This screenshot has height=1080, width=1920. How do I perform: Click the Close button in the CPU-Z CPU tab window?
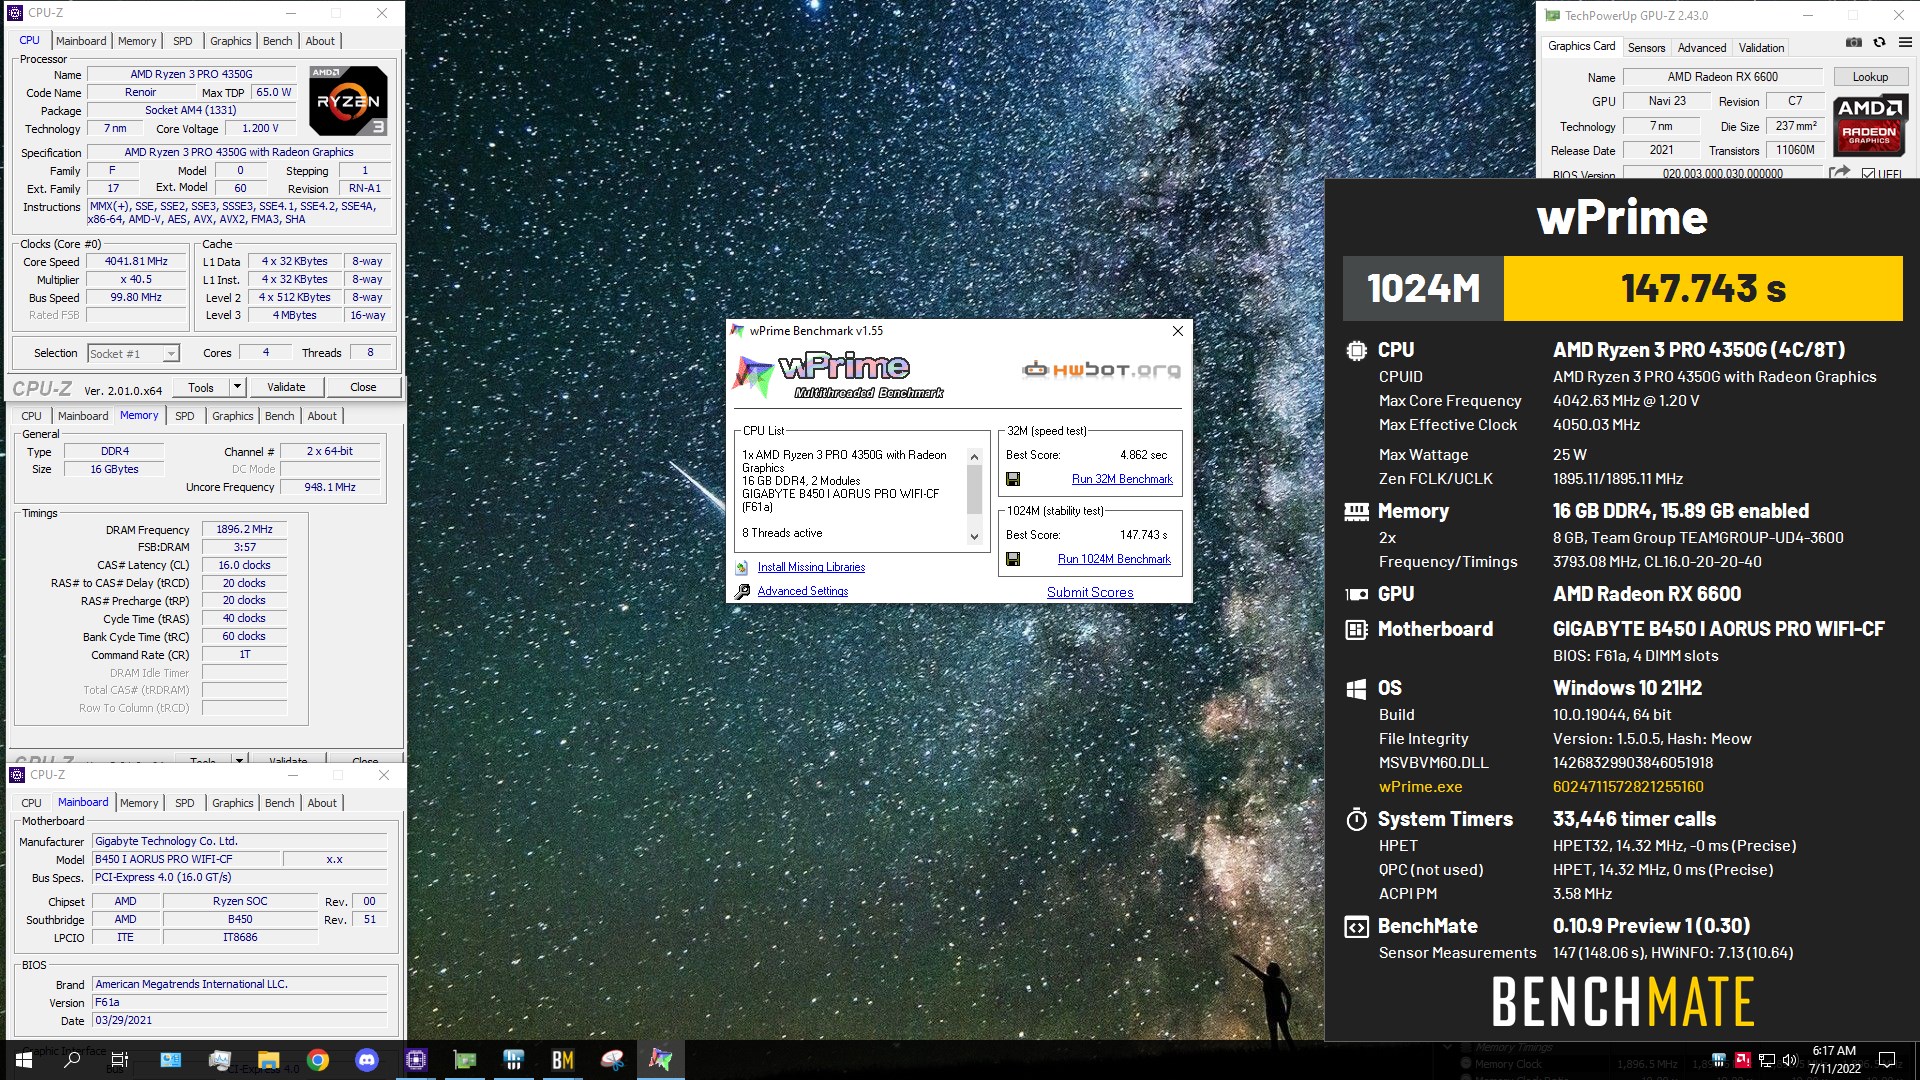point(363,387)
